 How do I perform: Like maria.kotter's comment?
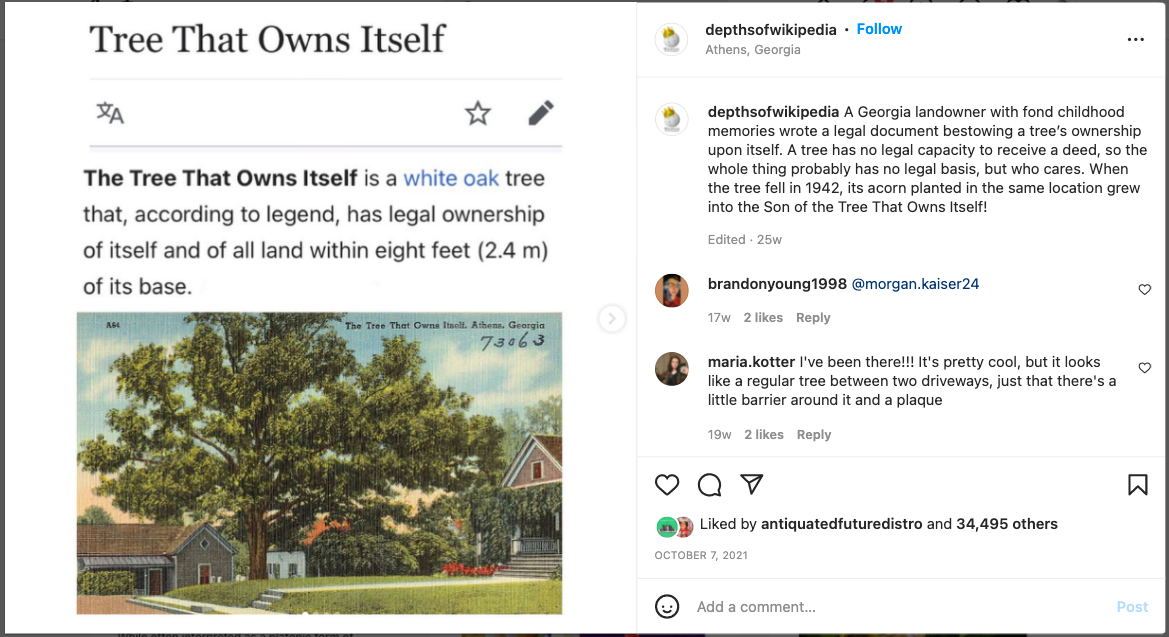(x=1144, y=368)
